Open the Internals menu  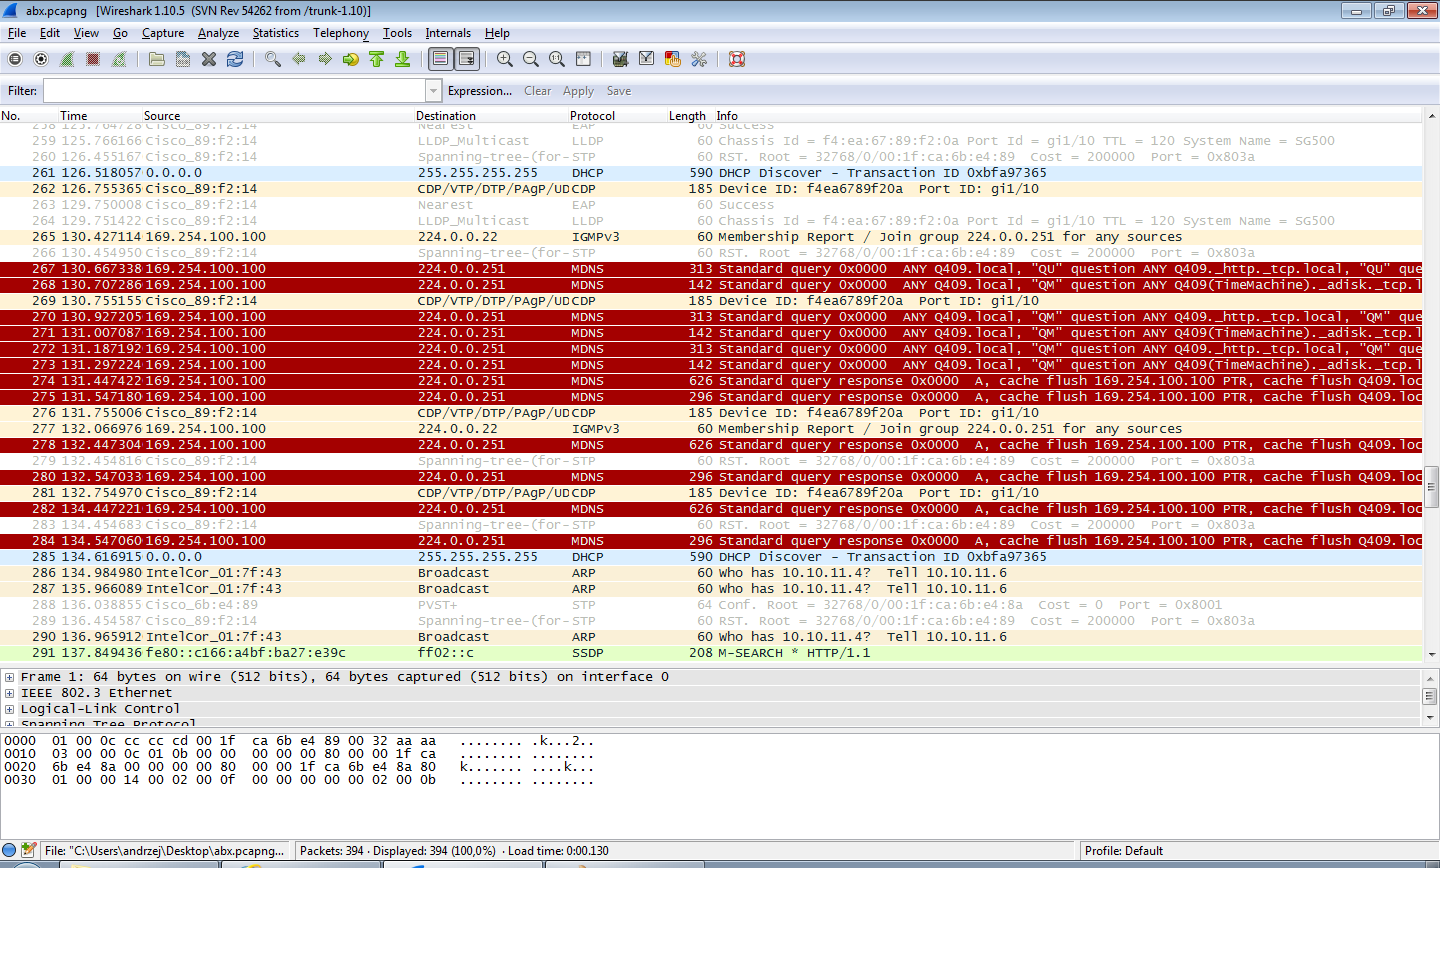coord(448,33)
